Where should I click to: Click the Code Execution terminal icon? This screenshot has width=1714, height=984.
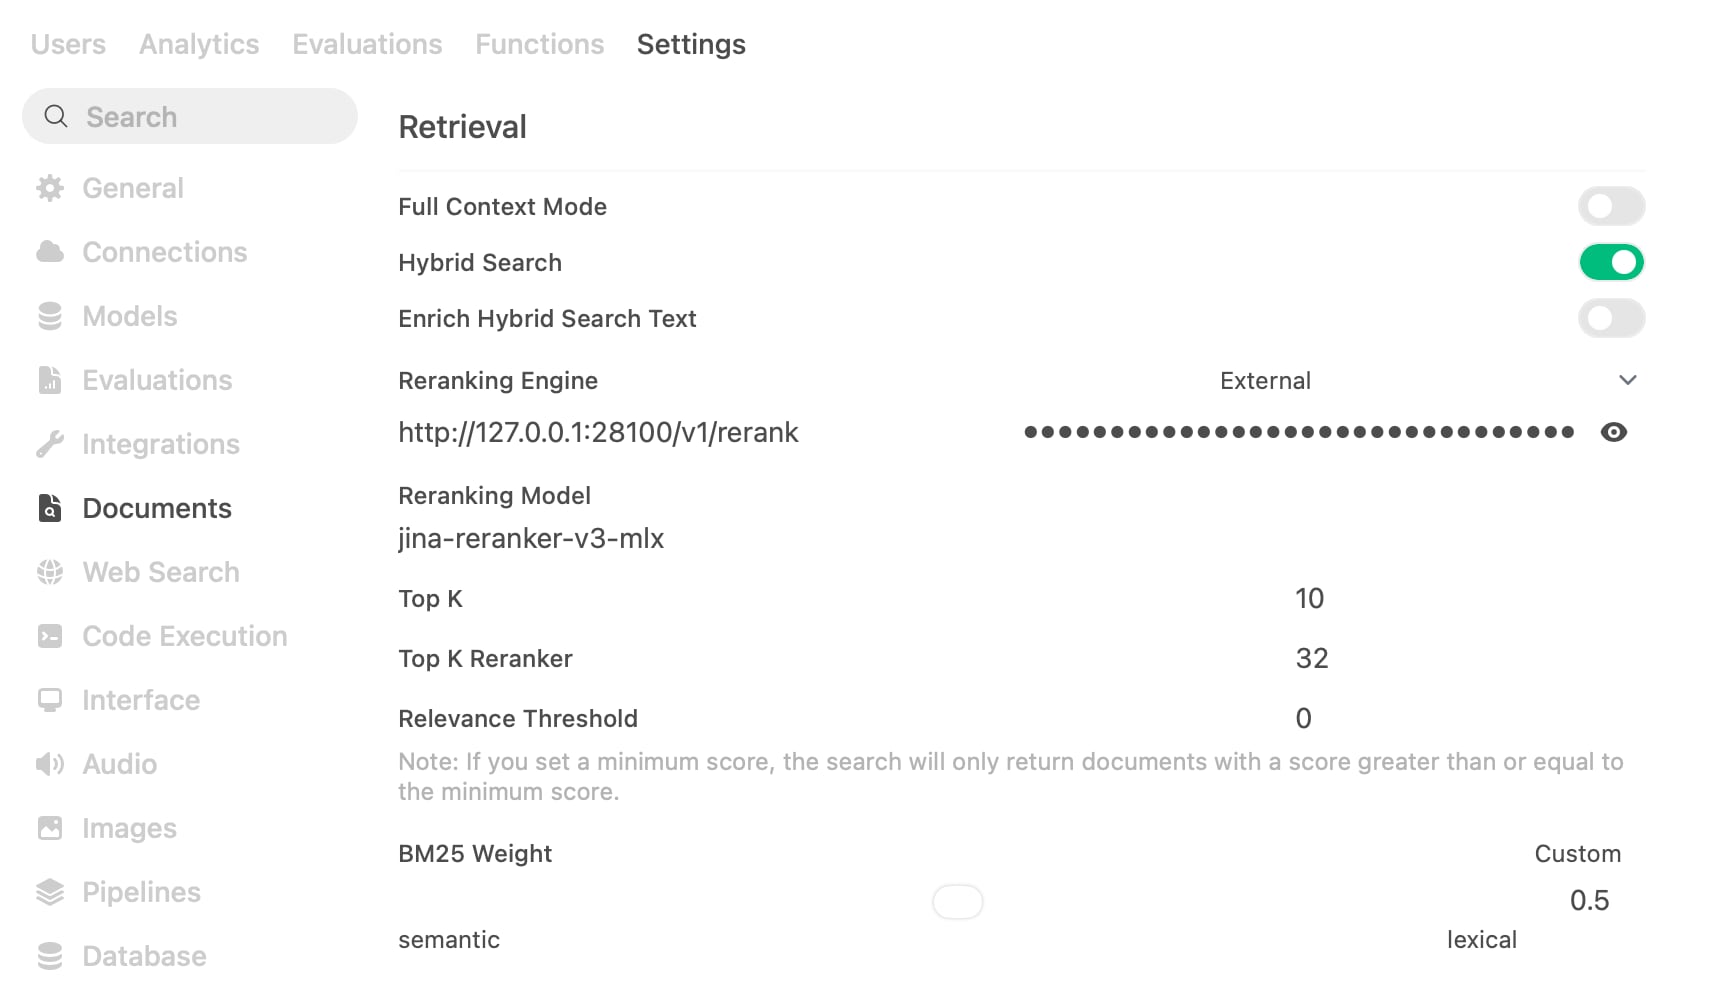pyautogui.click(x=50, y=636)
